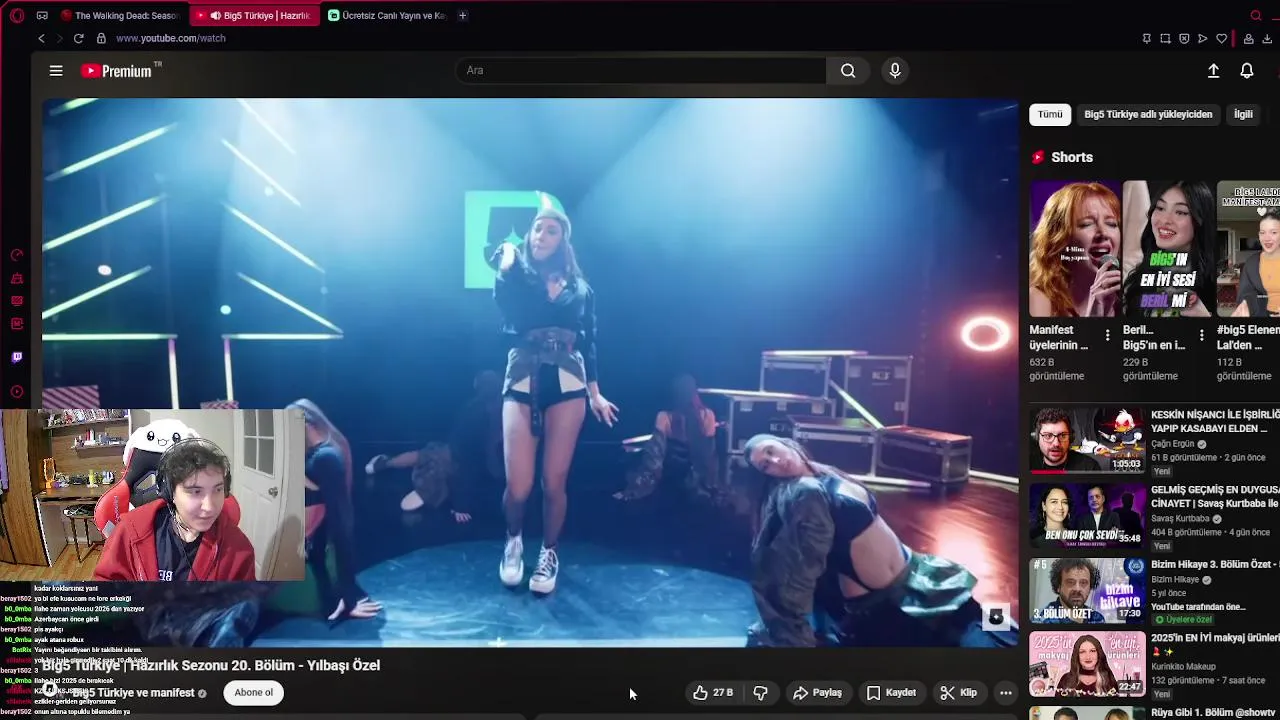Open Twitch in the Opera sidebar

click(x=17, y=357)
